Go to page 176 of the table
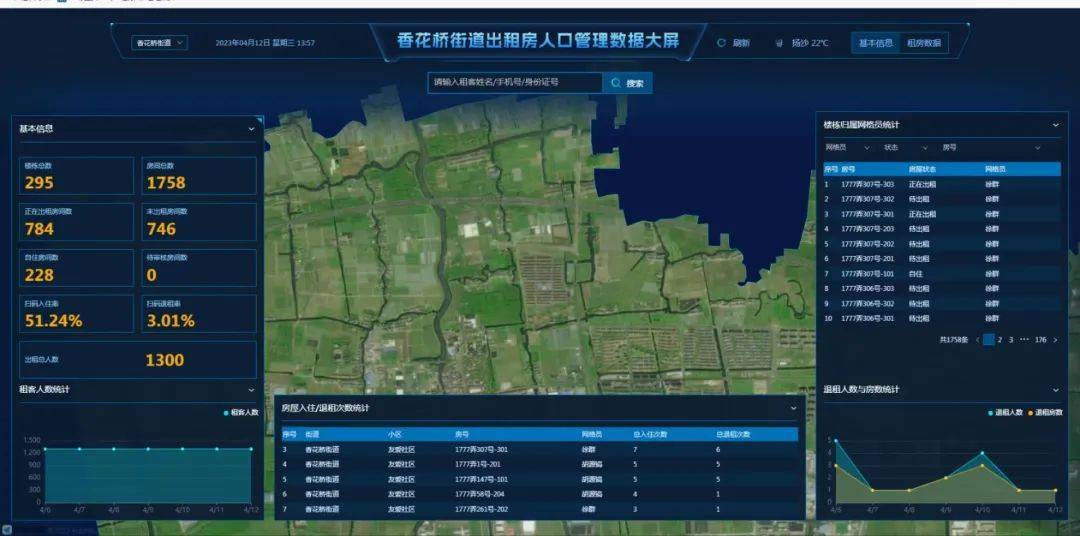Screen dimensions: 1080x536 coord(1040,340)
